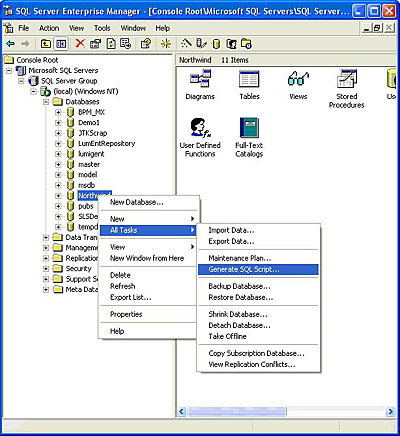
Task: Choose Shrink Database menu entry
Action: click(x=258, y=314)
